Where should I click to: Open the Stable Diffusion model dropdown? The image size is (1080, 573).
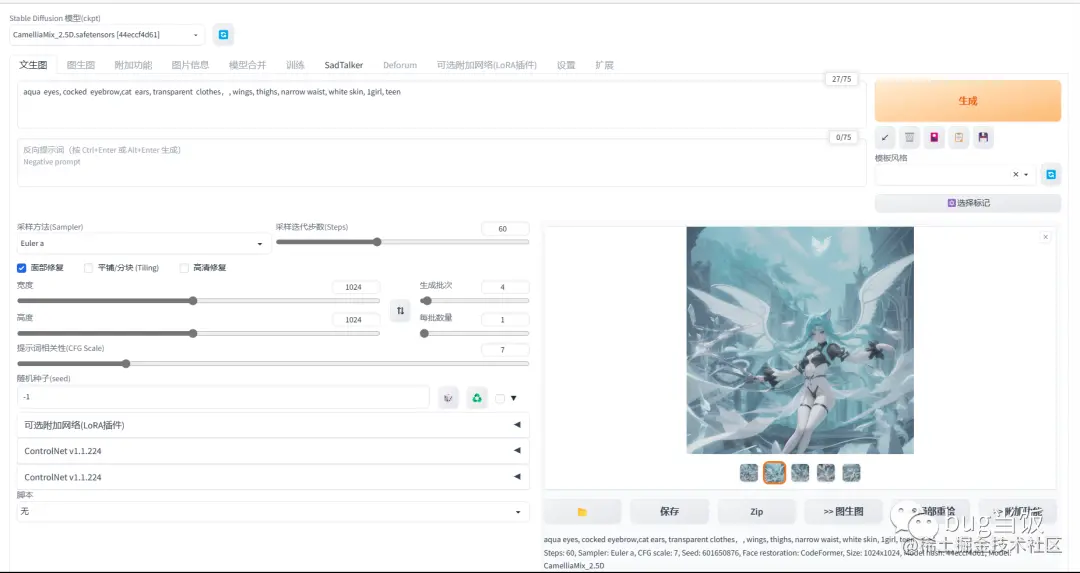coord(107,34)
